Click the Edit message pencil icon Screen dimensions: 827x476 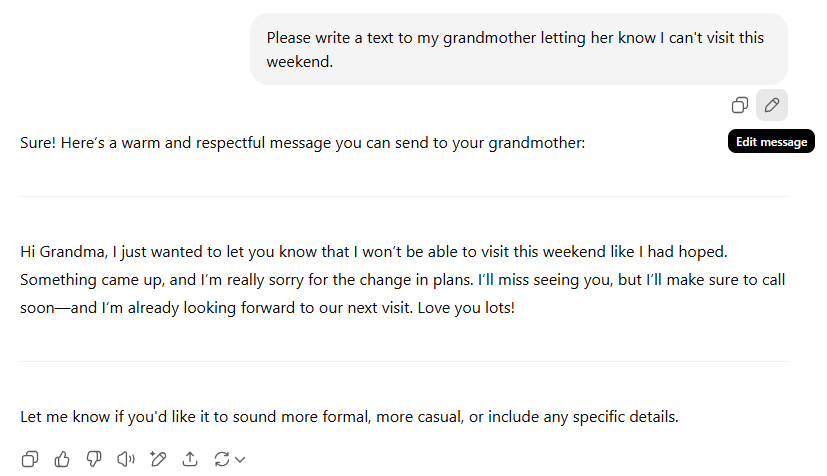[772, 105]
